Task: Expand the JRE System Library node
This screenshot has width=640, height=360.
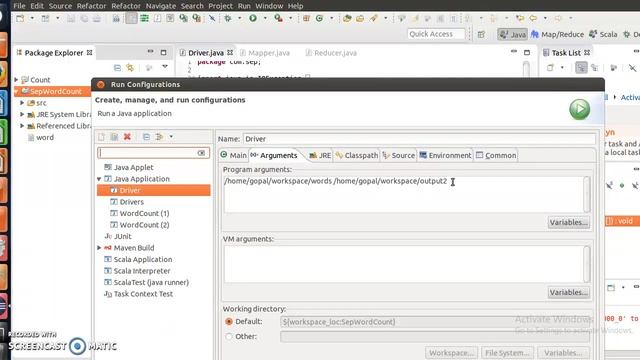Action: pyautogui.click(x=22, y=114)
